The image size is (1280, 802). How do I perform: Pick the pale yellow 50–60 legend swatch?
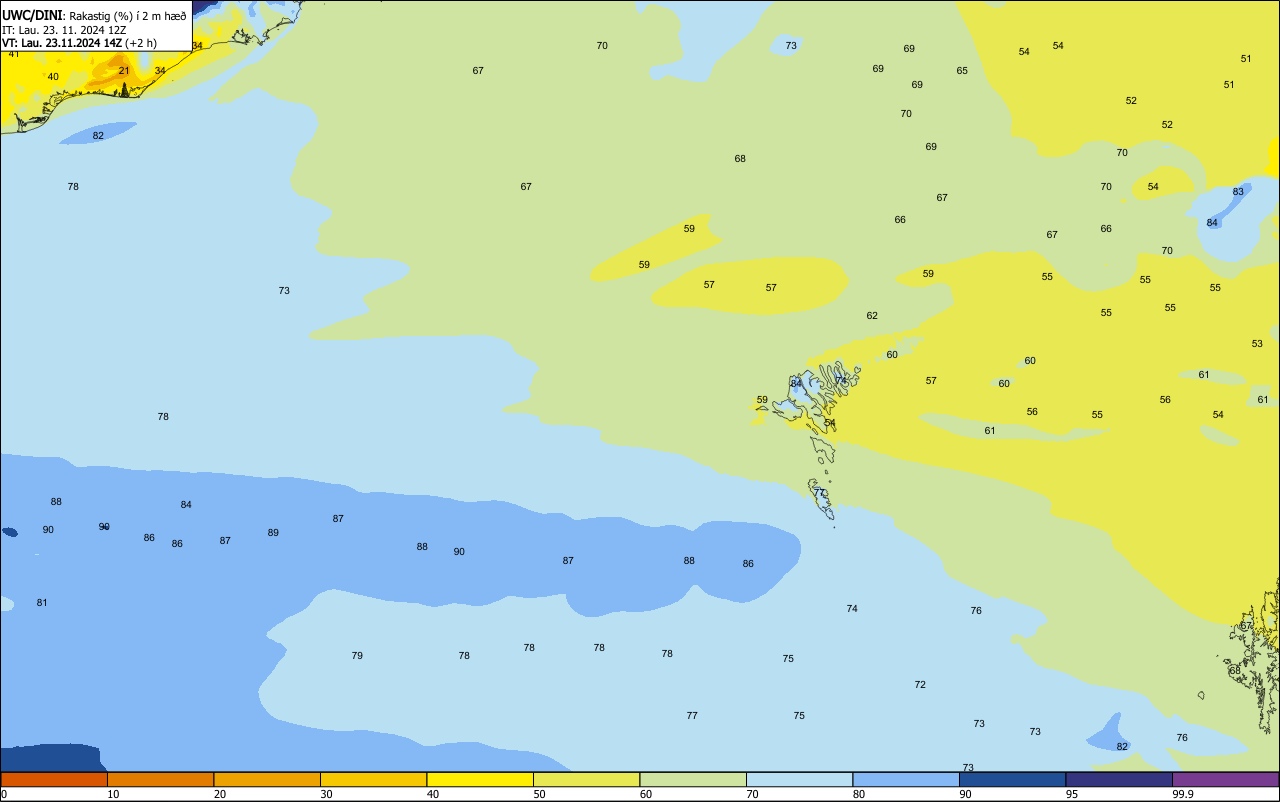pyautogui.click(x=586, y=779)
